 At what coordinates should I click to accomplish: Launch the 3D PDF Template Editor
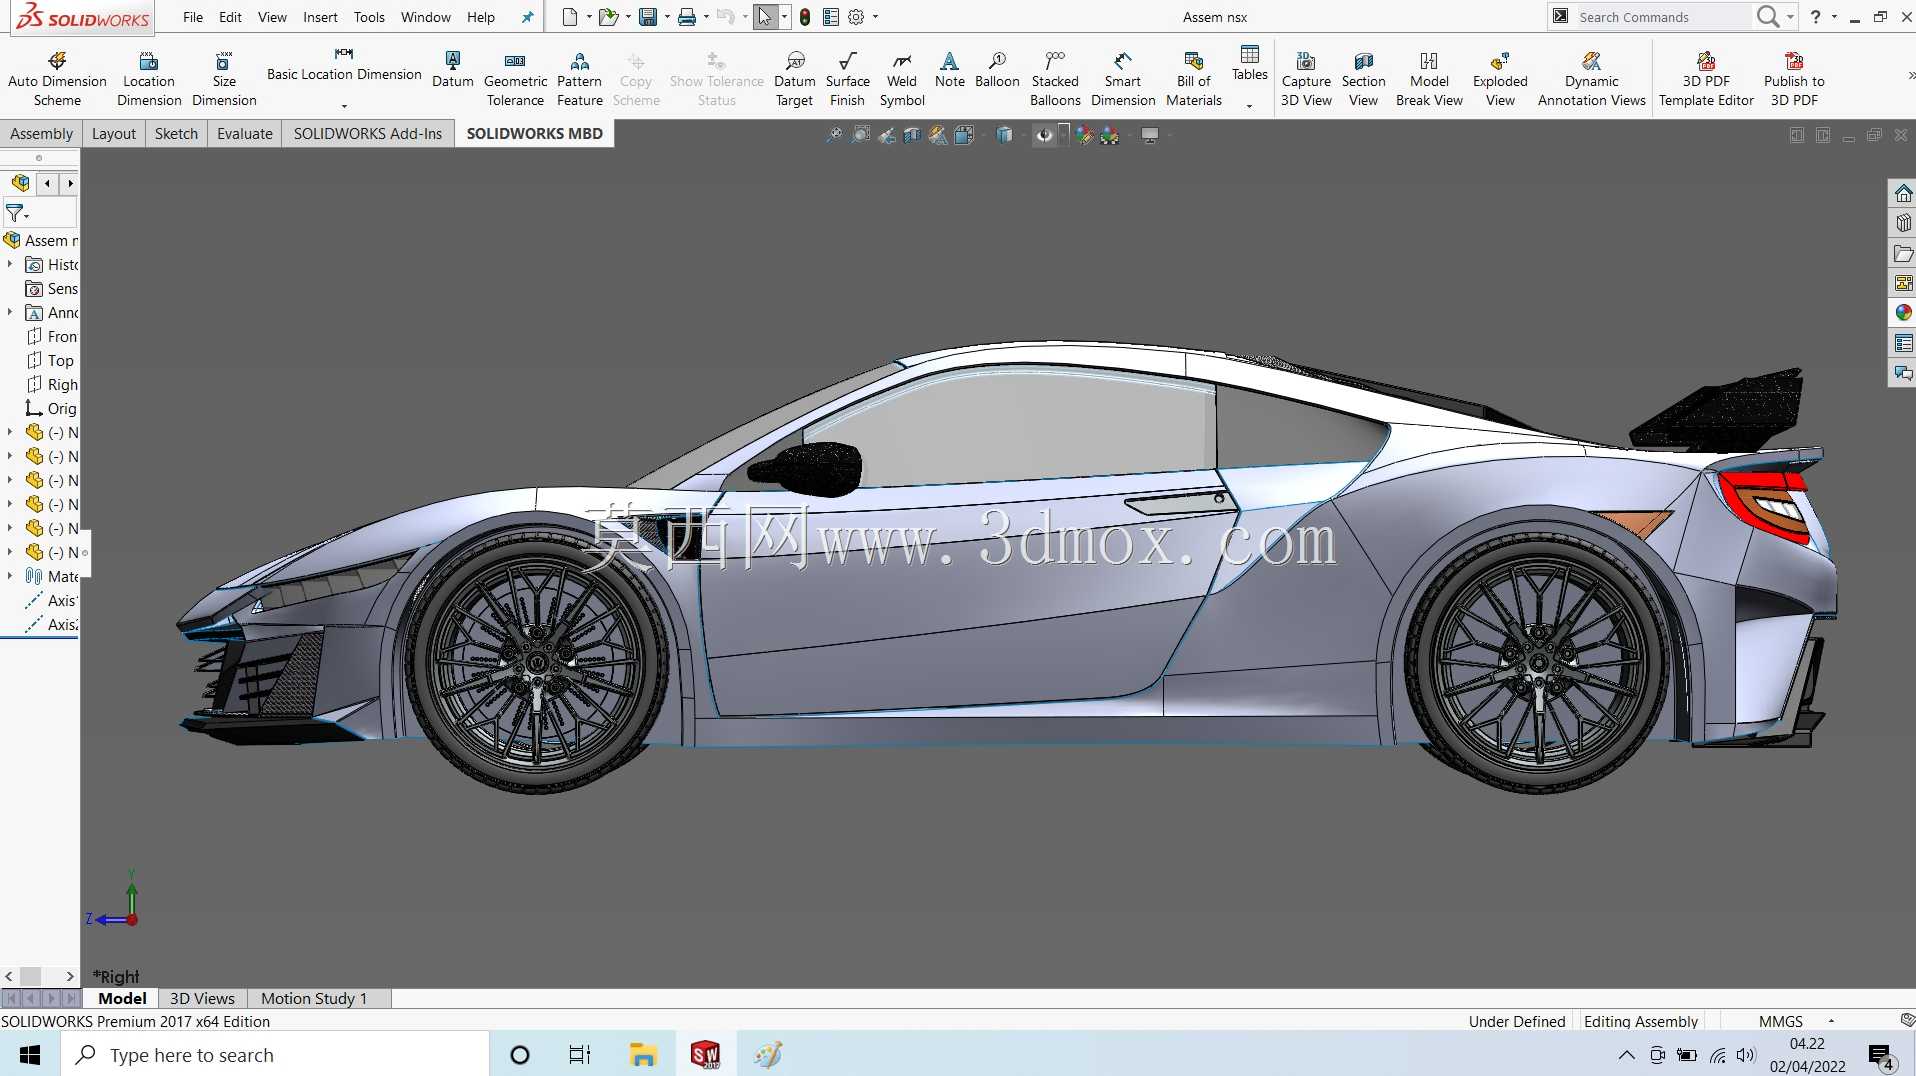click(1706, 79)
